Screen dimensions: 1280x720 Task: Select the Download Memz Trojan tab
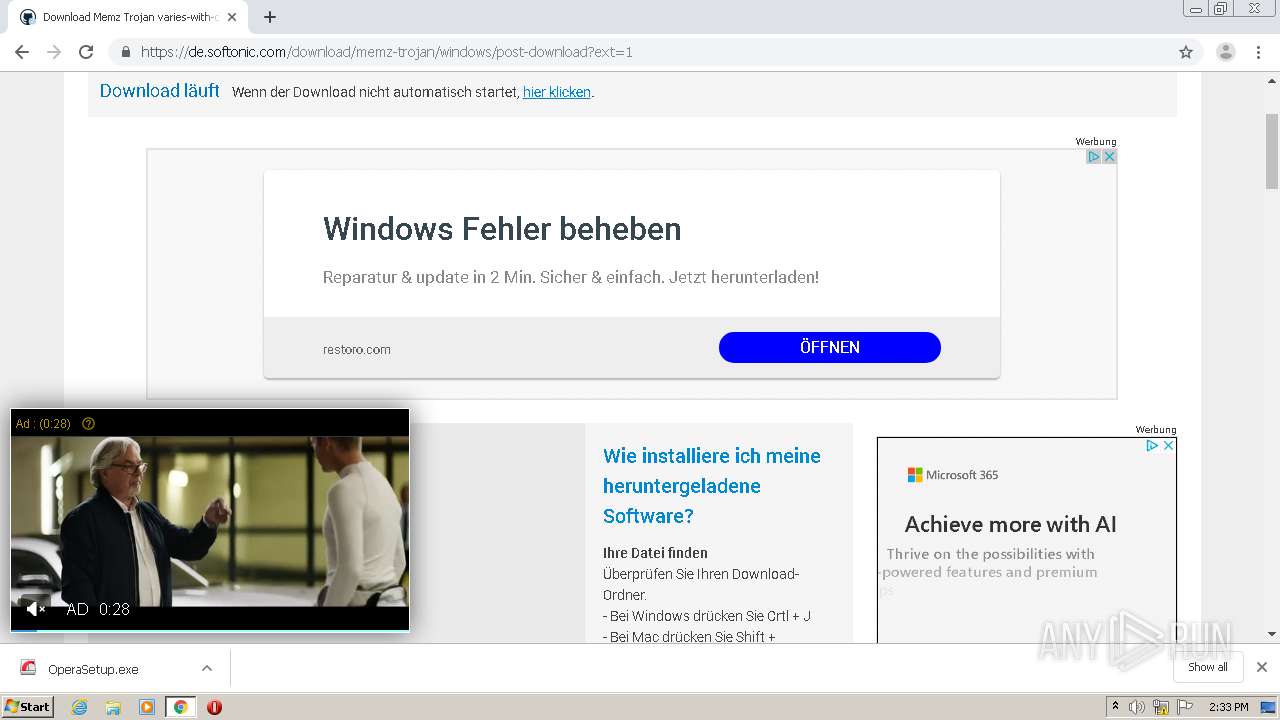128,17
